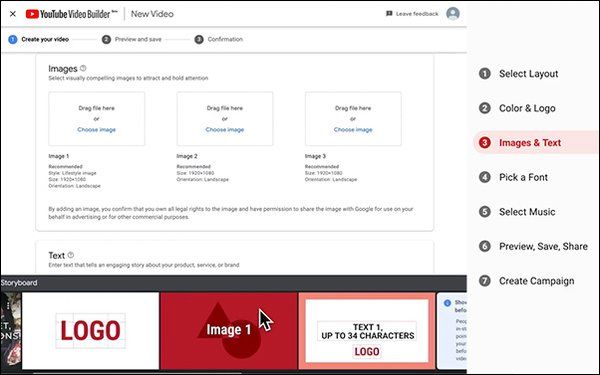
Task: Click the step 2 circle icon in the progress bar
Action: coord(106,39)
